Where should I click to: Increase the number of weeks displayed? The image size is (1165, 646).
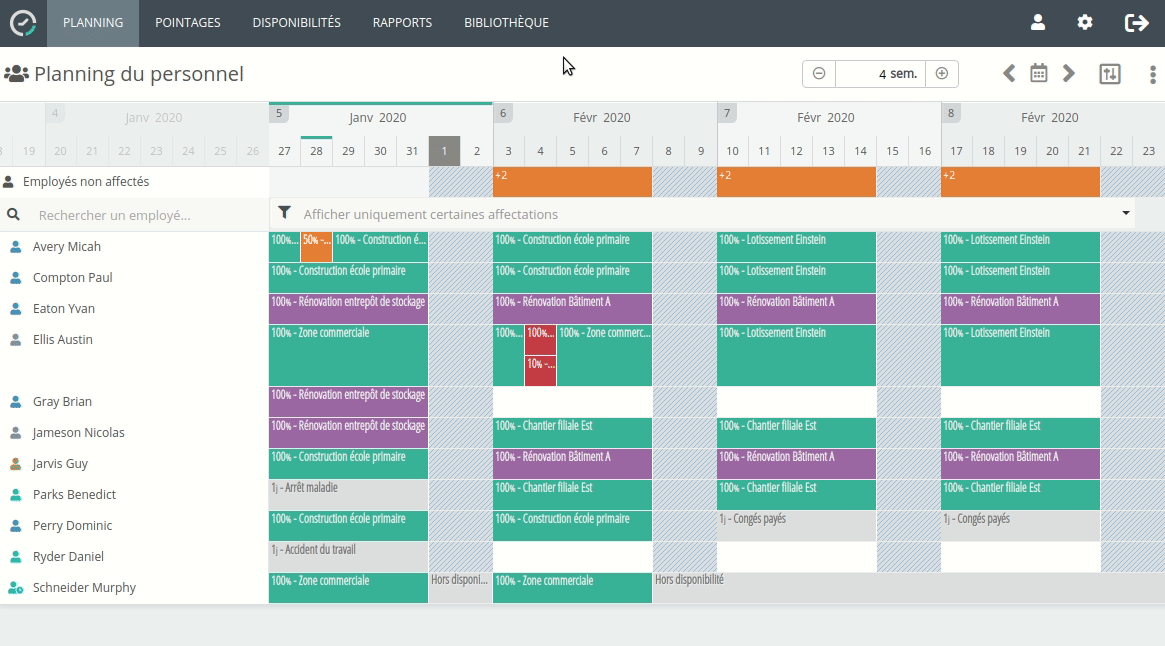tap(941, 73)
